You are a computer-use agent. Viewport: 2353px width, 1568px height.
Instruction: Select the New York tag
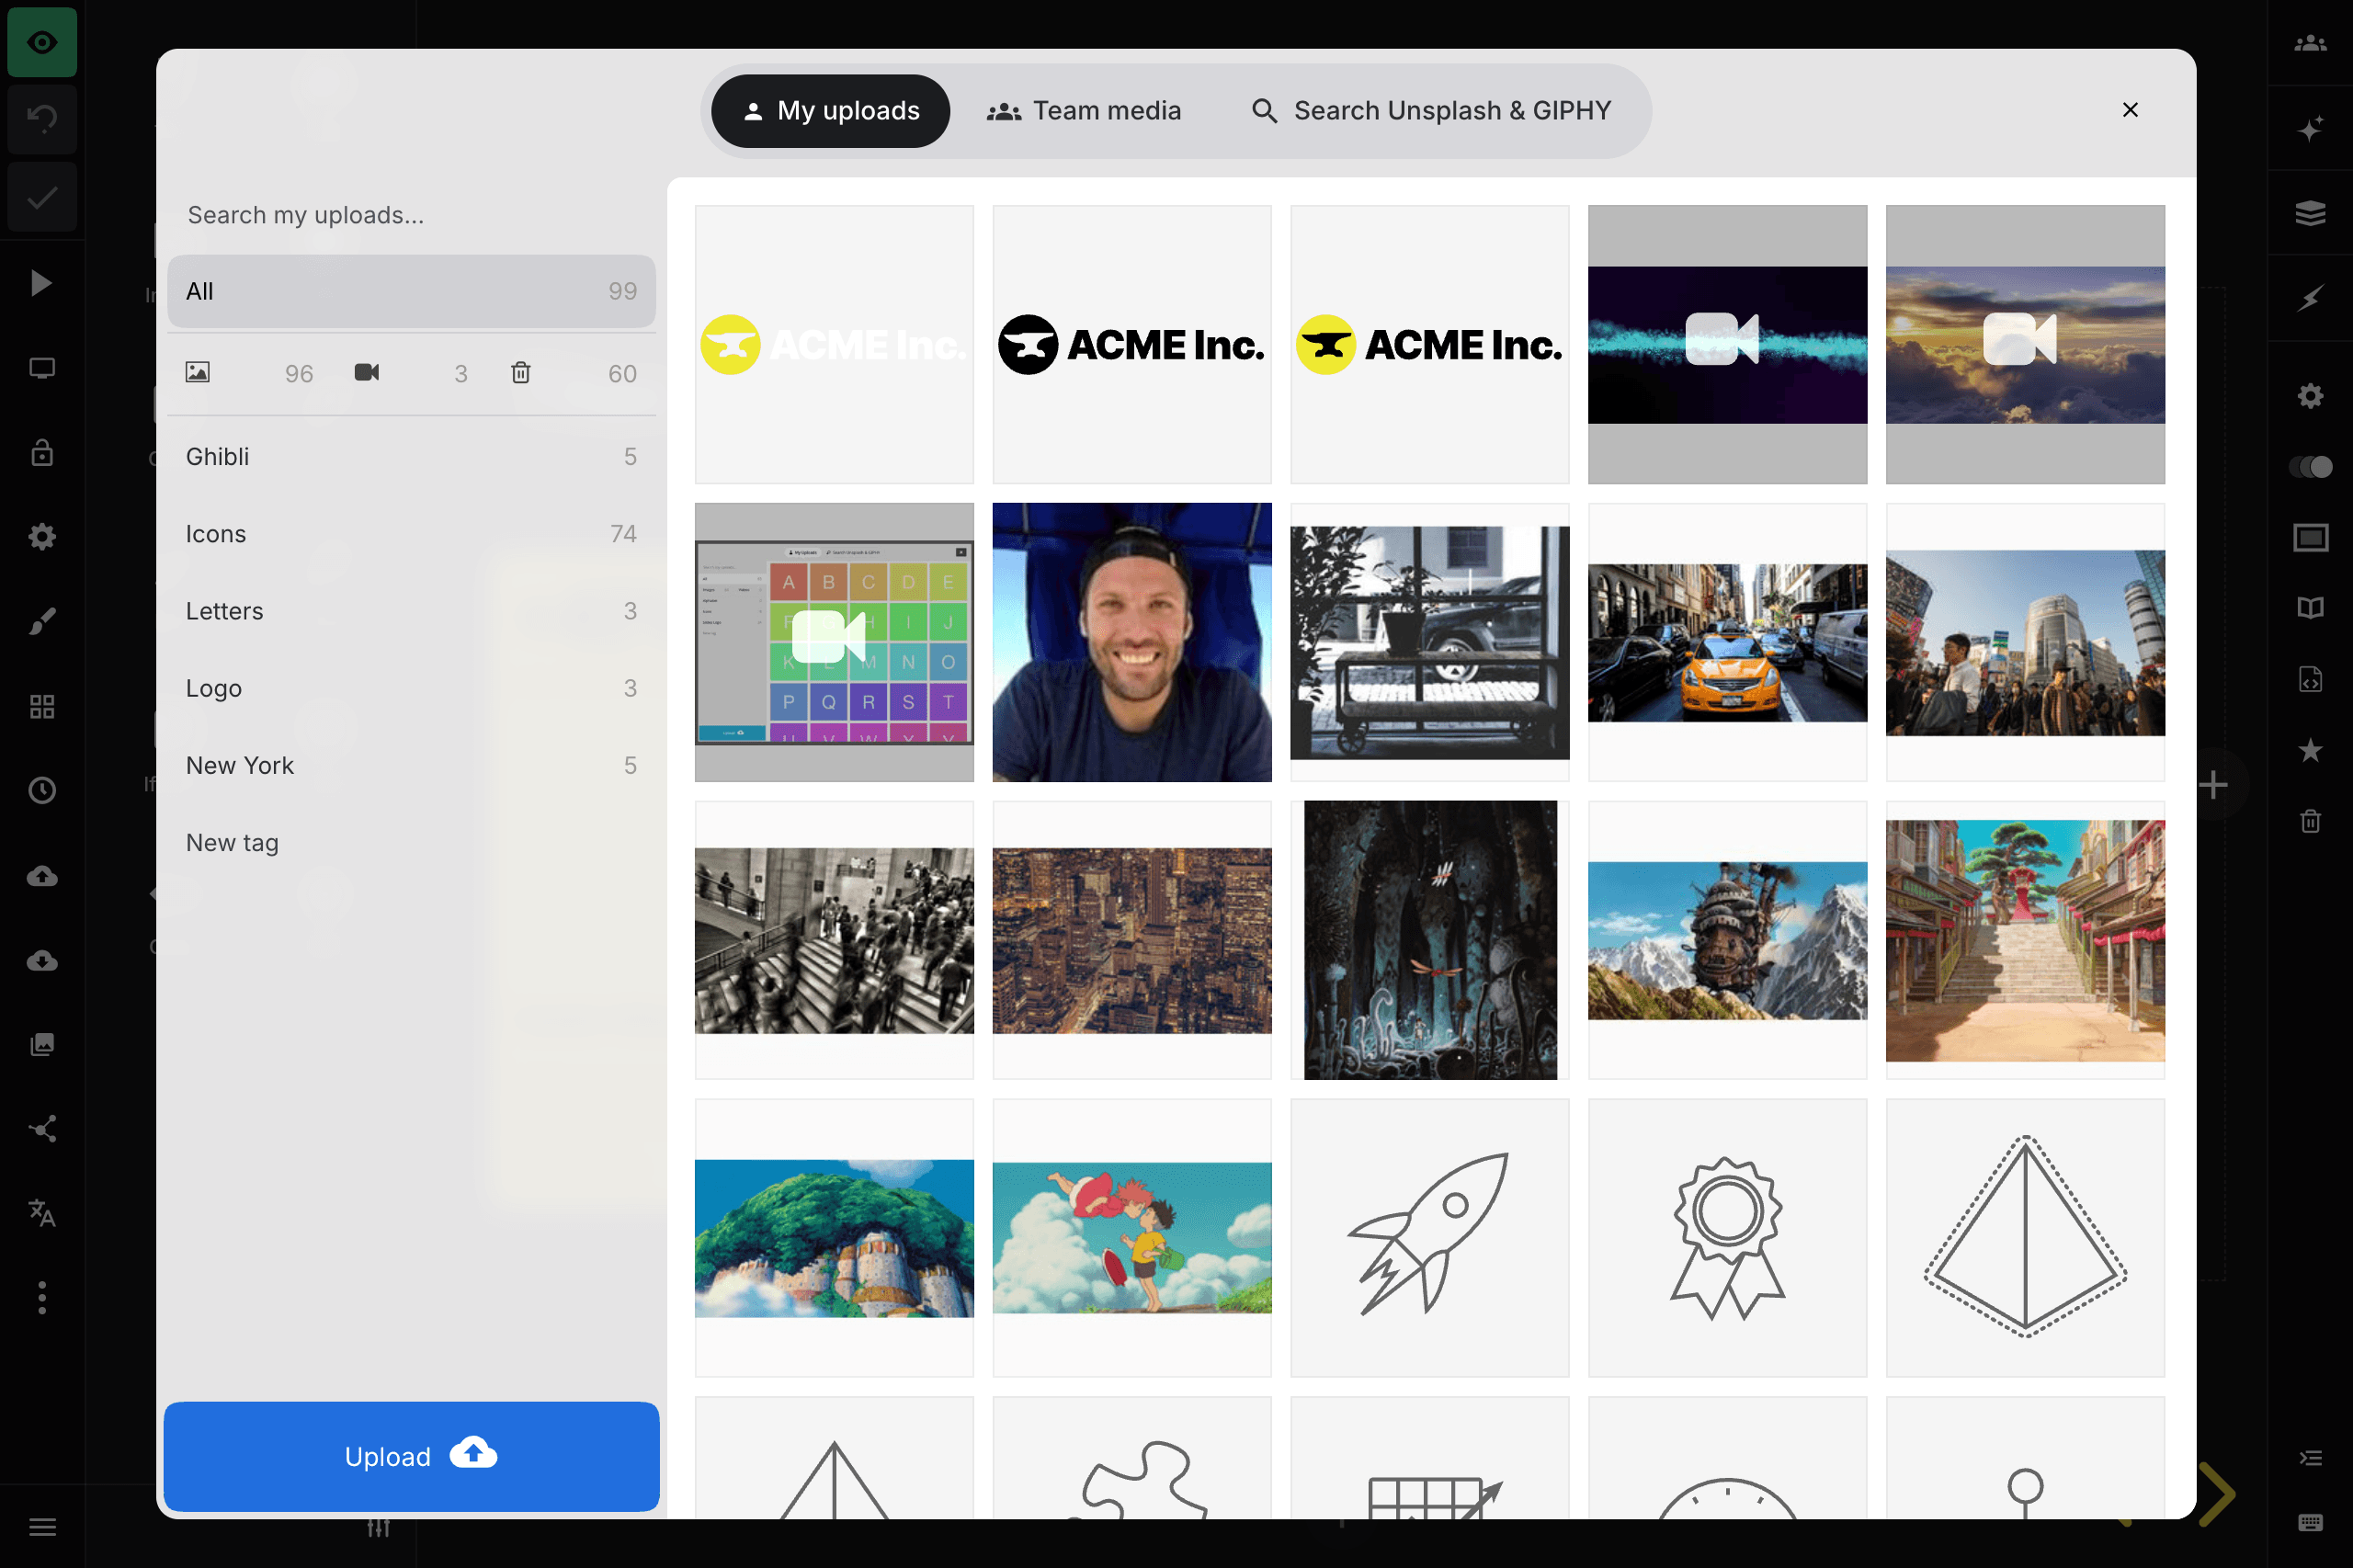(x=411, y=765)
